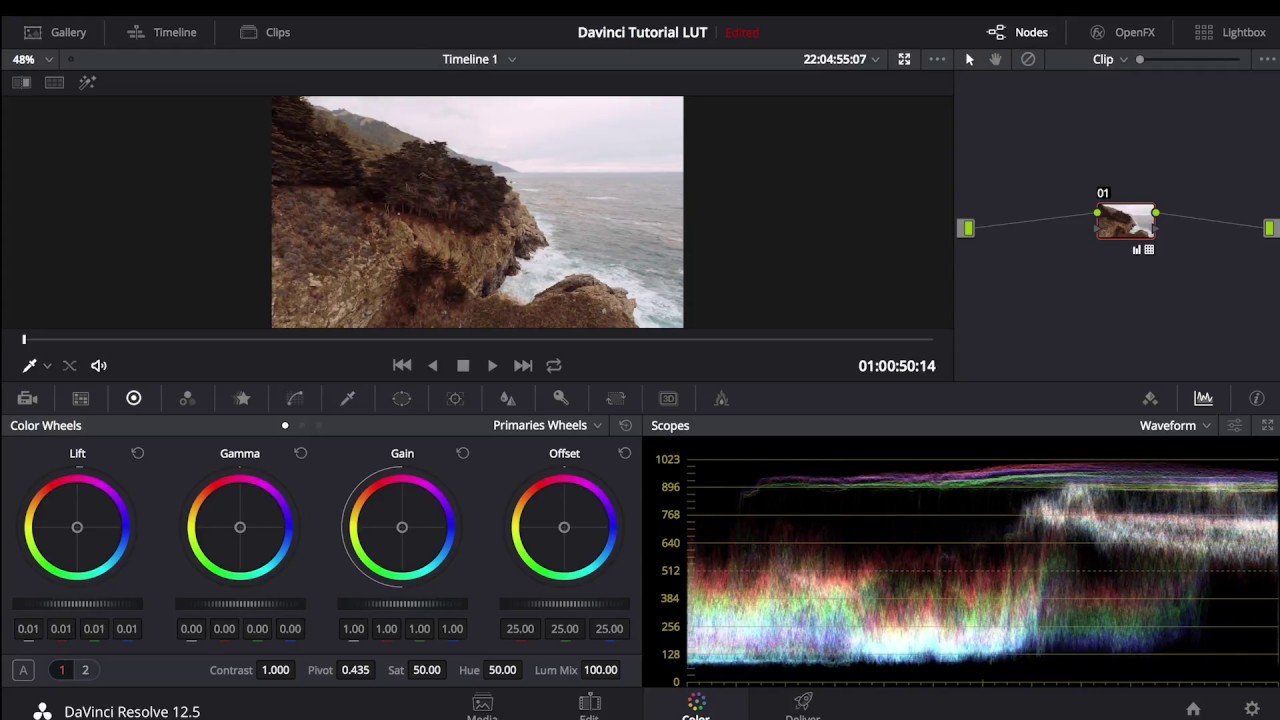This screenshot has width=1280, height=720.
Task: Reset the Lift color wheel
Action: point(138,453)
